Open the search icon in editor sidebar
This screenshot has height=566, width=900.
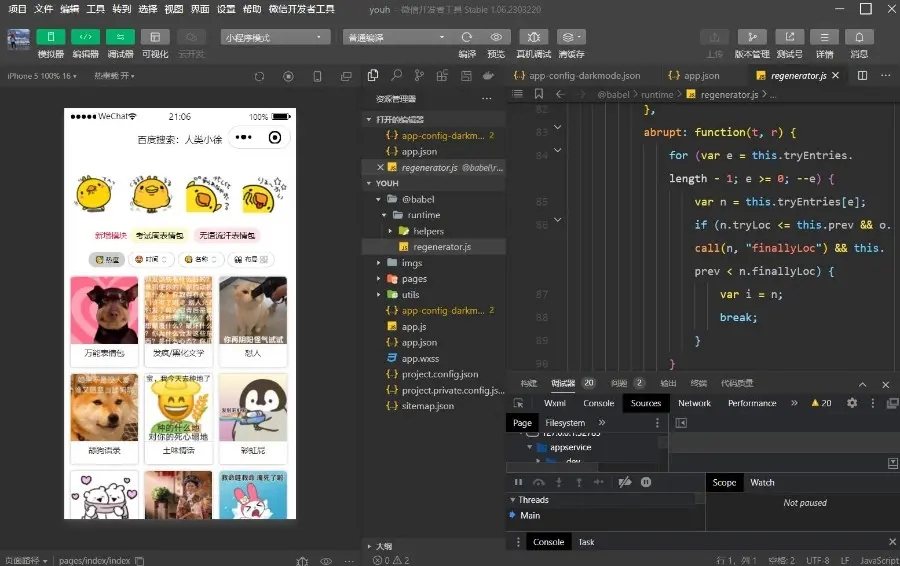click(396, 75)
